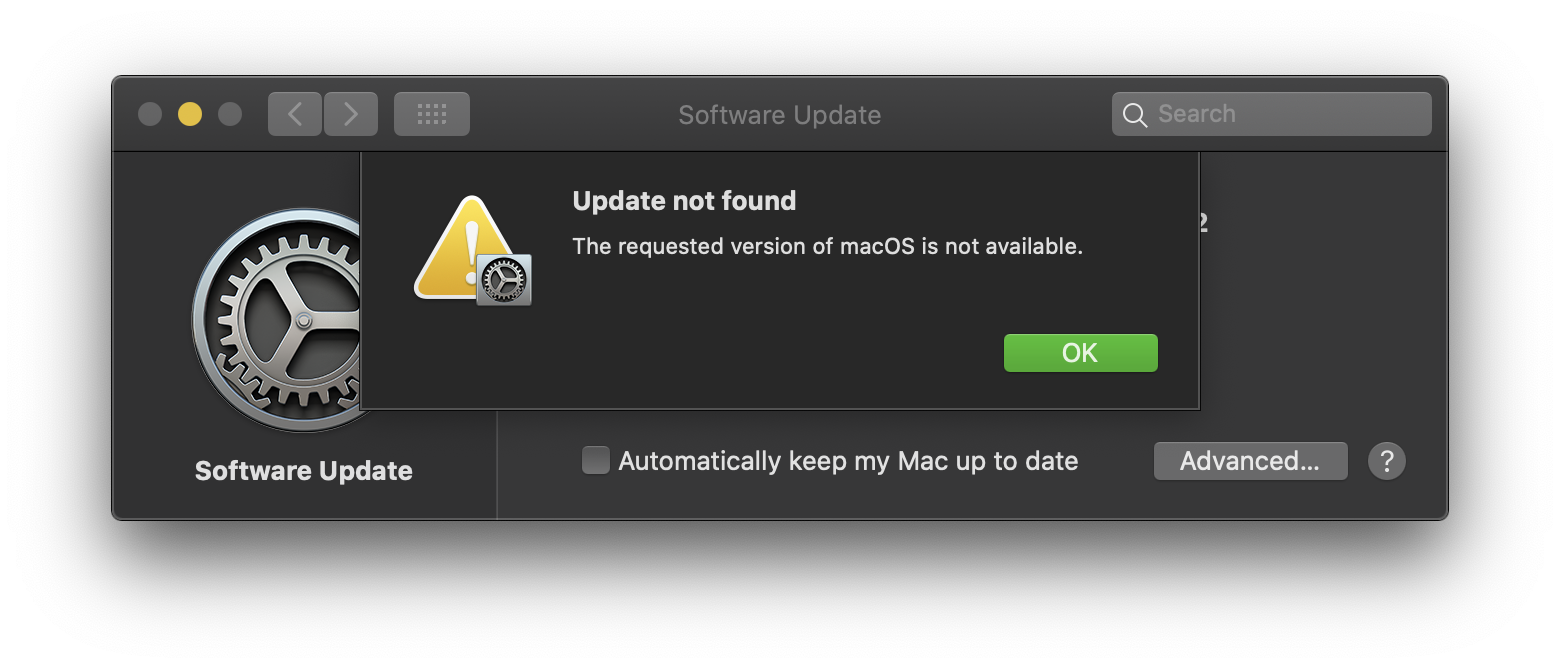
Task: Close the Software Update window
Action: [150, 114]
